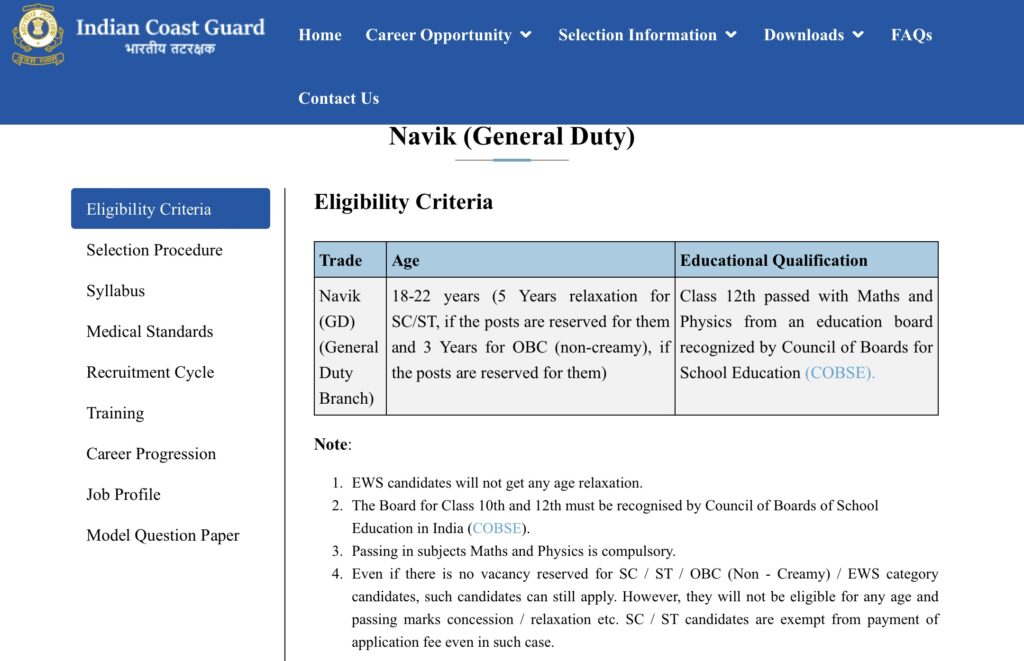Viewport: 1024px width, 661px height.
Task: Click the Navik (GD) trade cell
Action: [x=350, y=347]
